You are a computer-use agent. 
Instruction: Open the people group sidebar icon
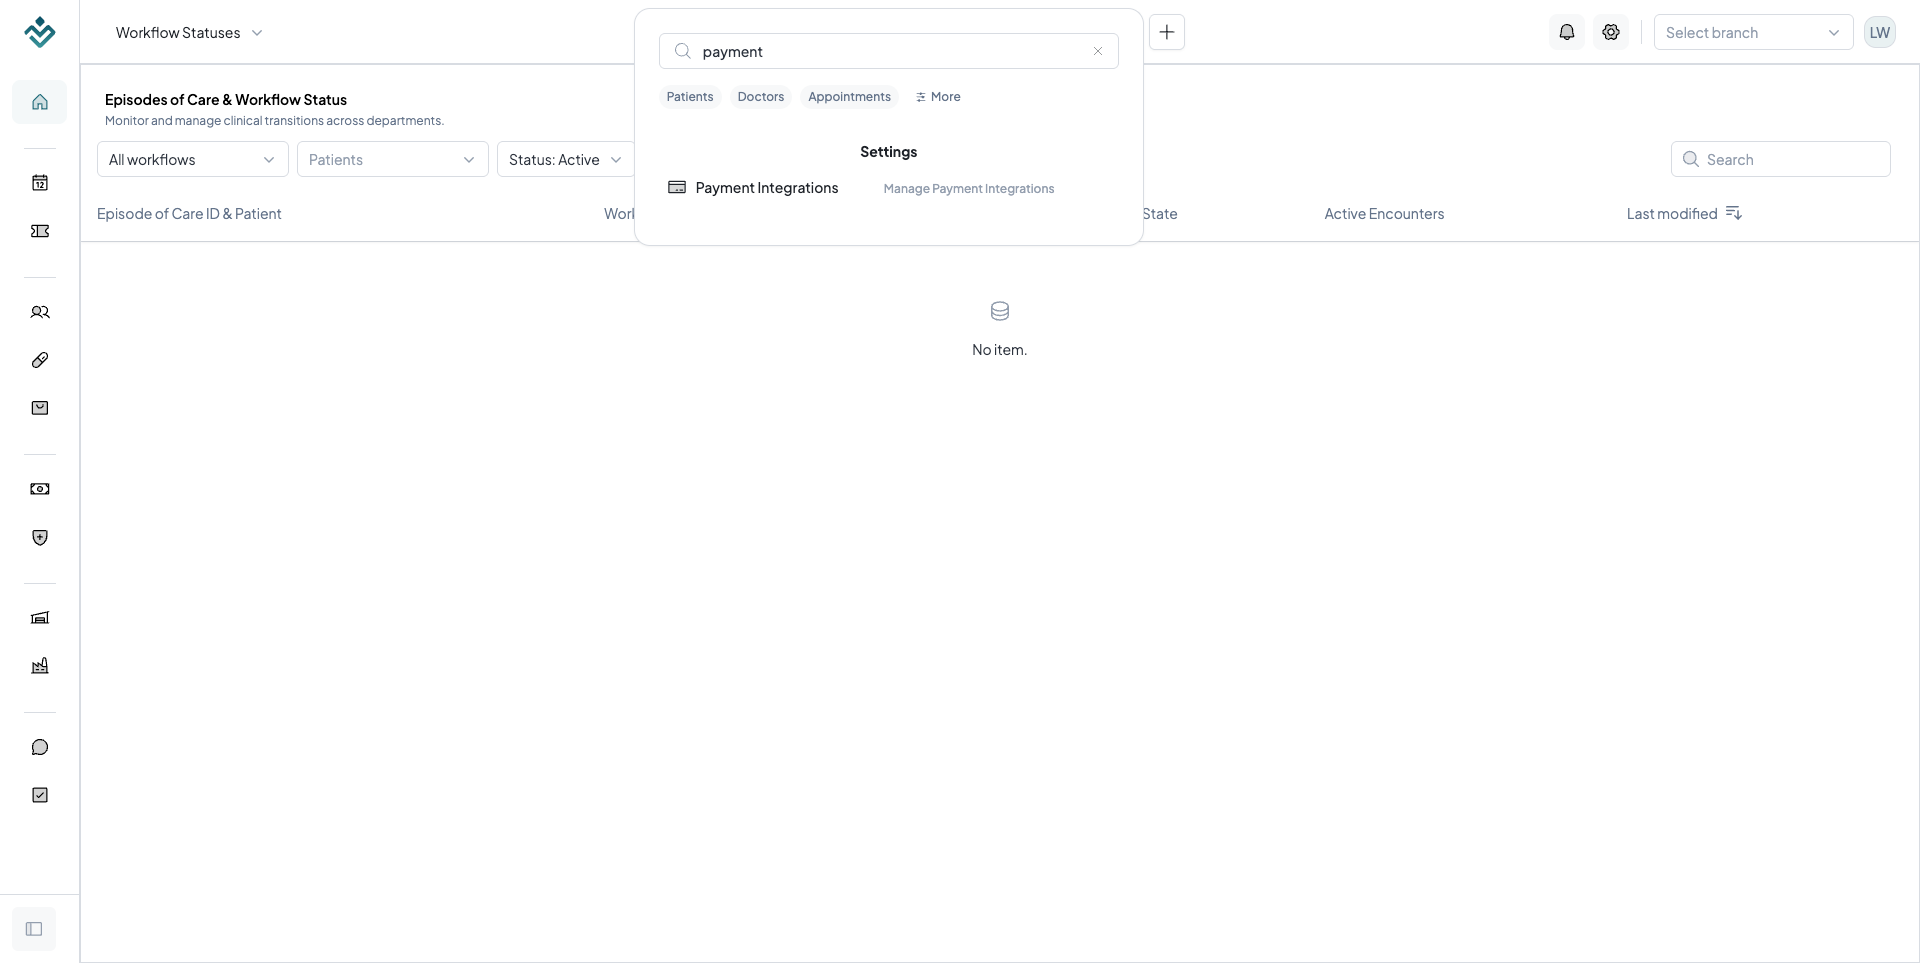(x=40, y=312)
